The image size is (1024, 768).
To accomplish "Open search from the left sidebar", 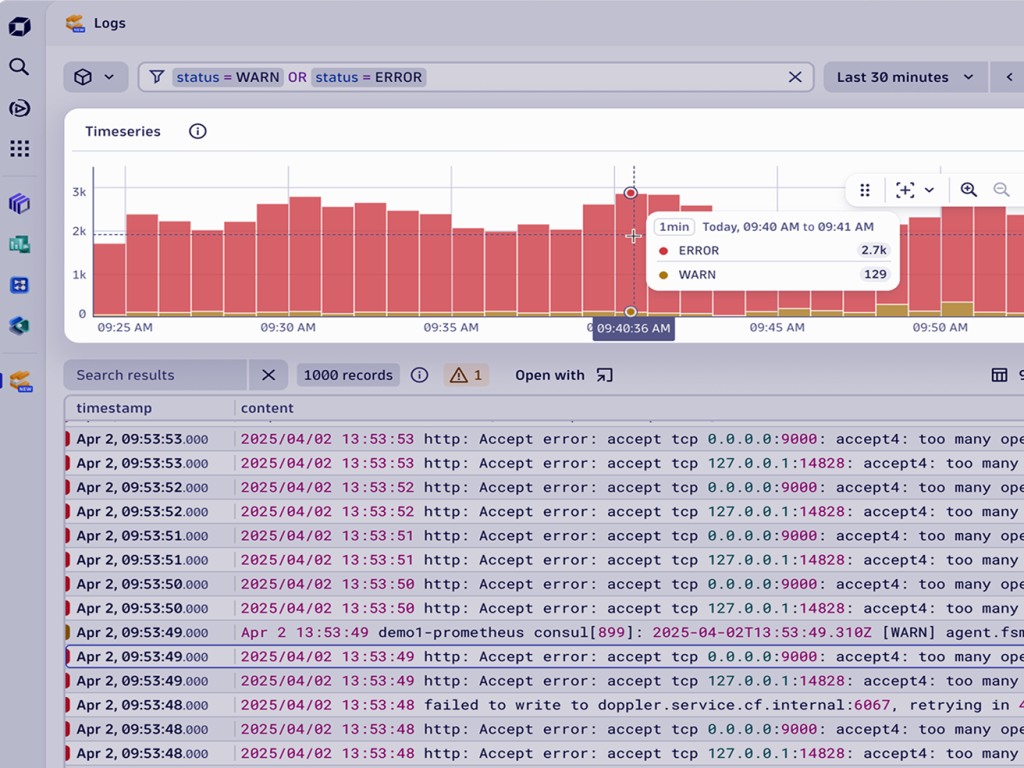I will 19,67.
